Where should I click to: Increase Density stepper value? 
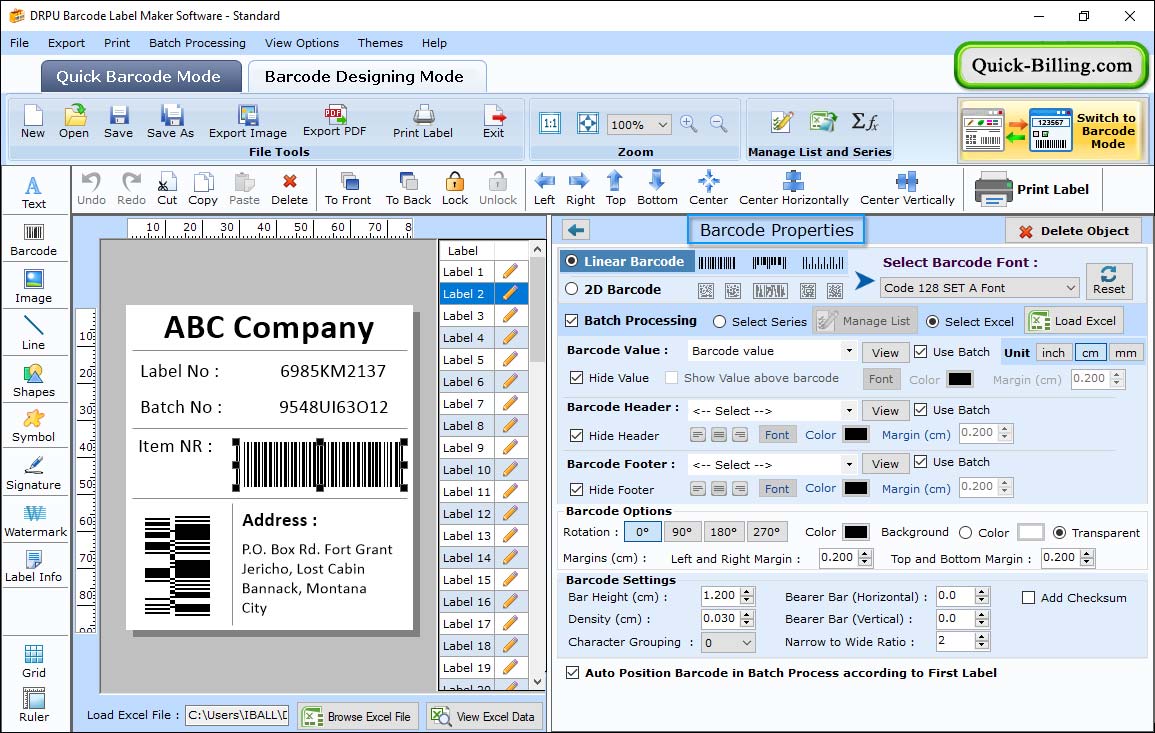[x=747, y=614]
